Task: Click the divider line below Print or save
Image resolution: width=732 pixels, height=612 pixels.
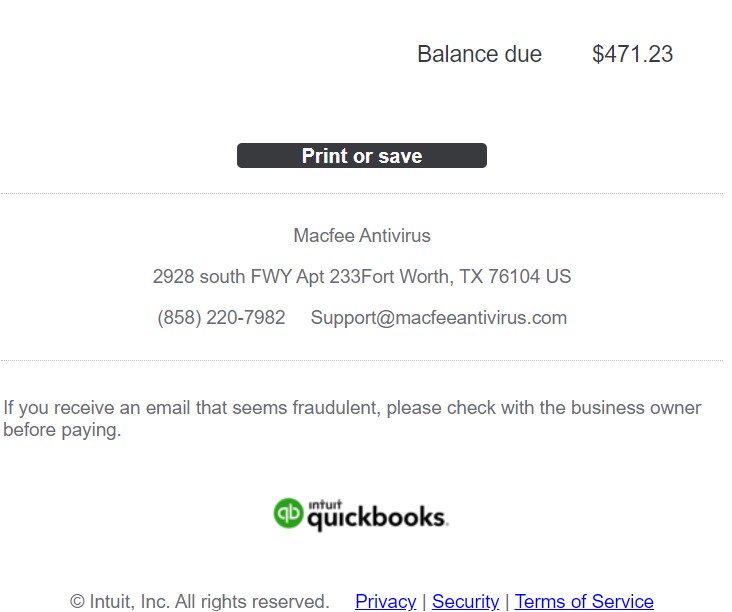Action: 362,193
